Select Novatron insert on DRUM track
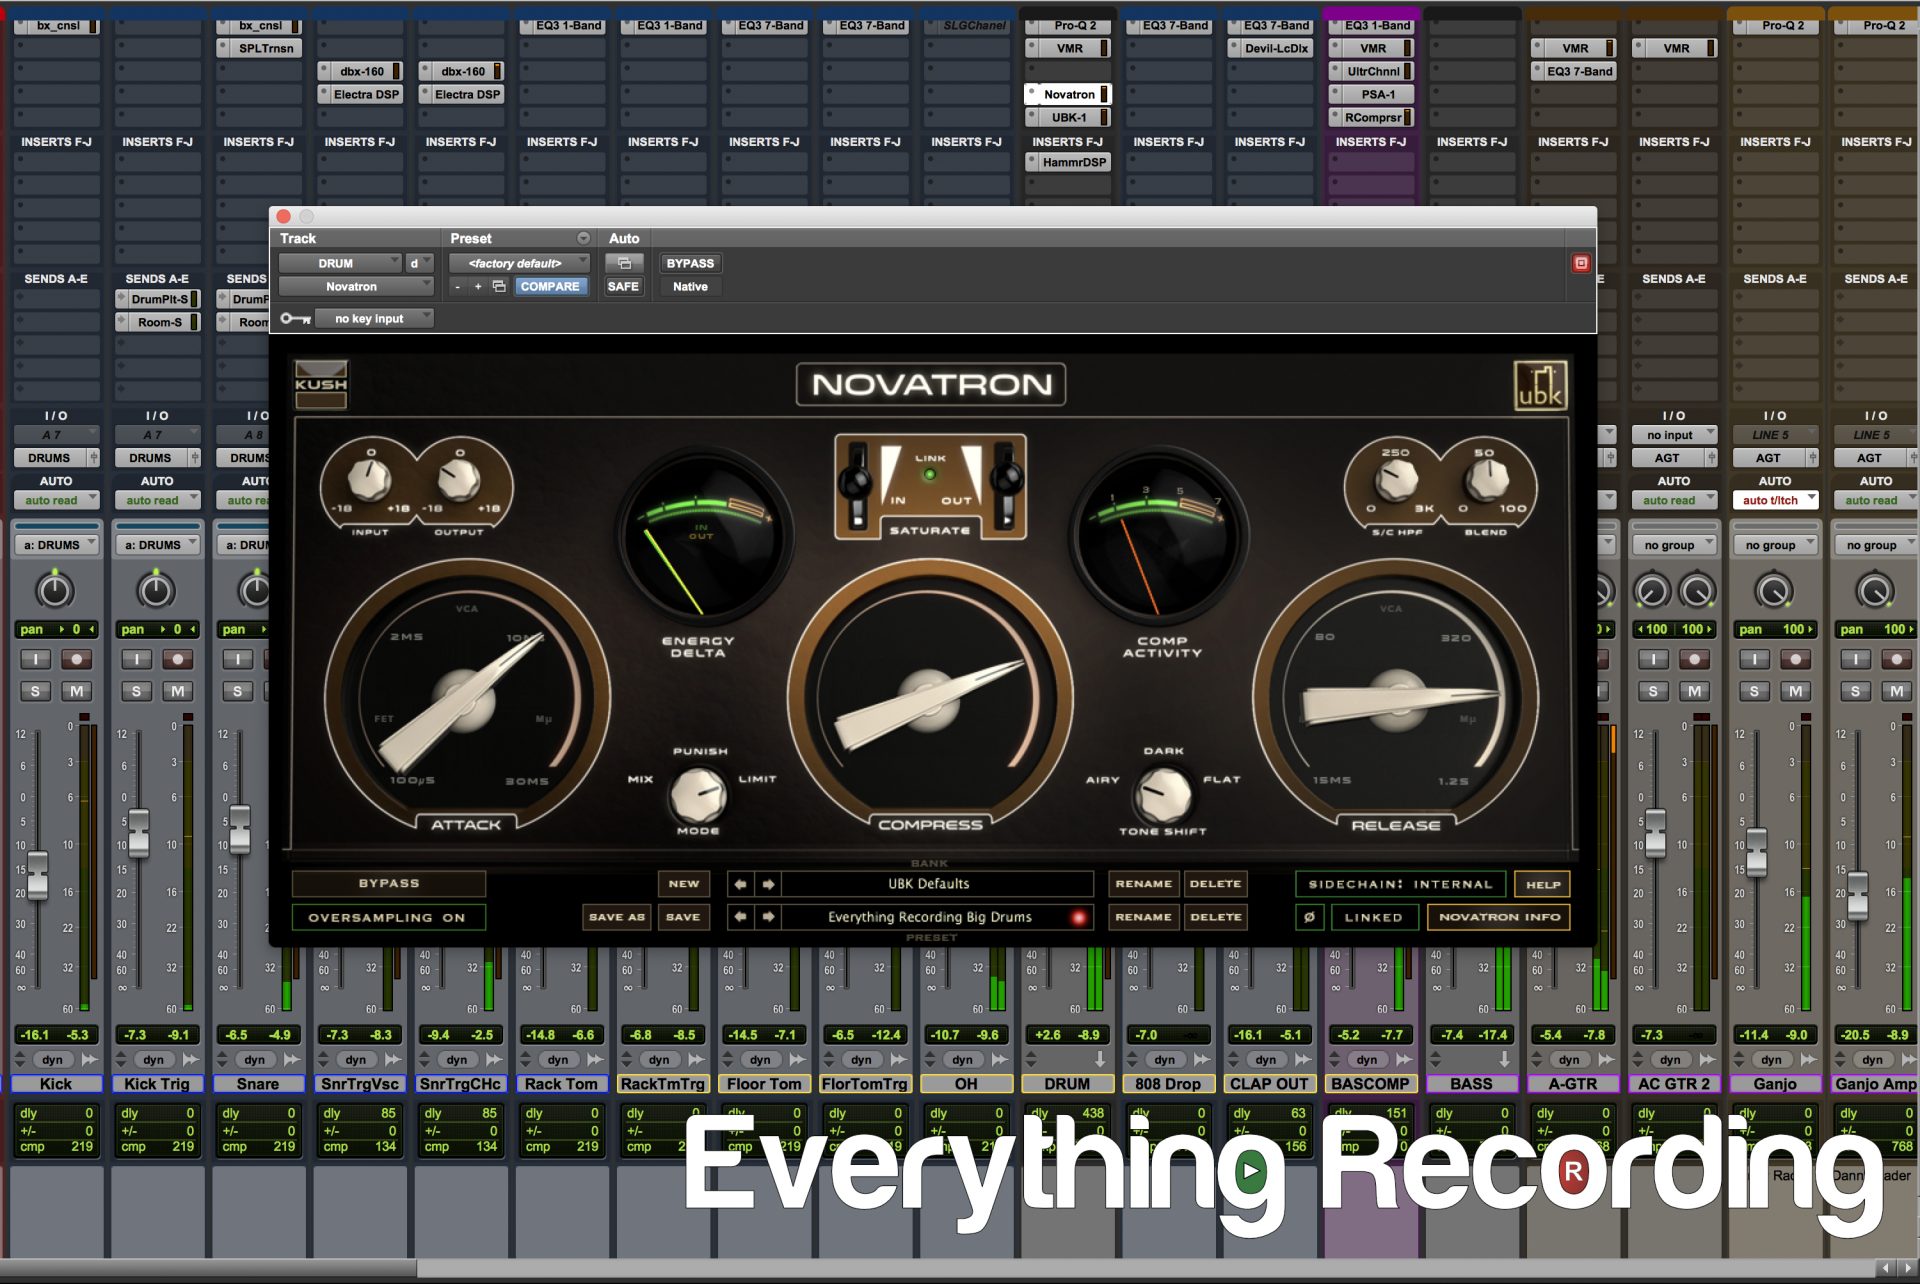The height and width of the screenshot is (1284, 1920). [x=1069, y=94]
